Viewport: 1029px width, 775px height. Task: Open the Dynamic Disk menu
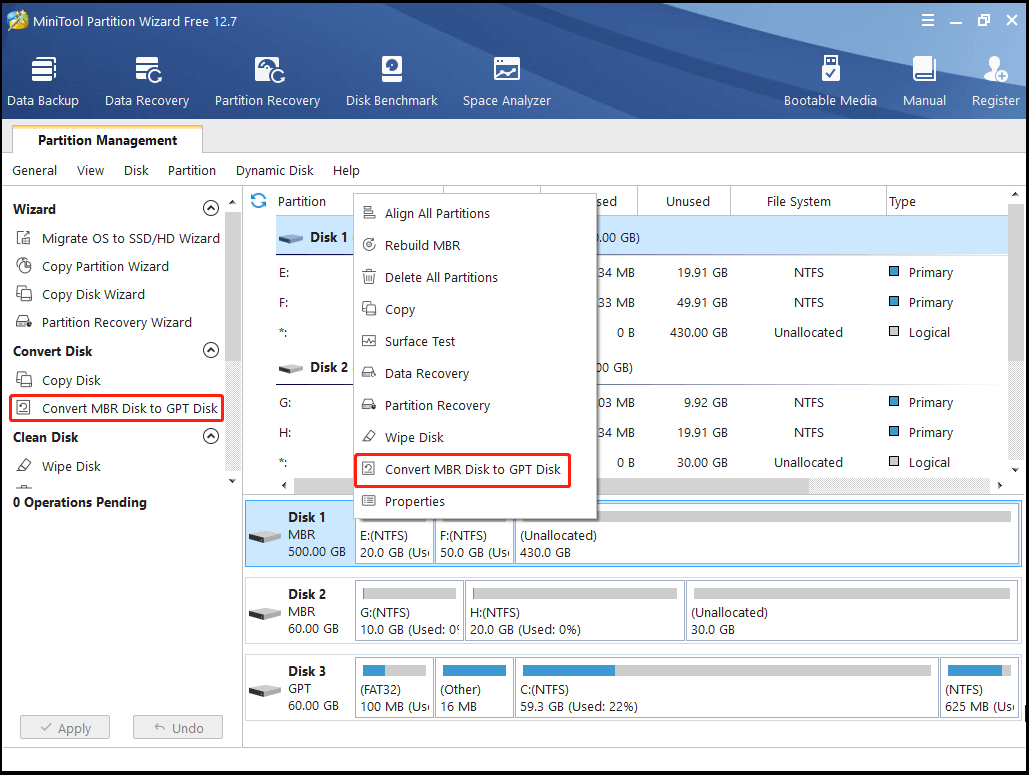click(274, 171)
